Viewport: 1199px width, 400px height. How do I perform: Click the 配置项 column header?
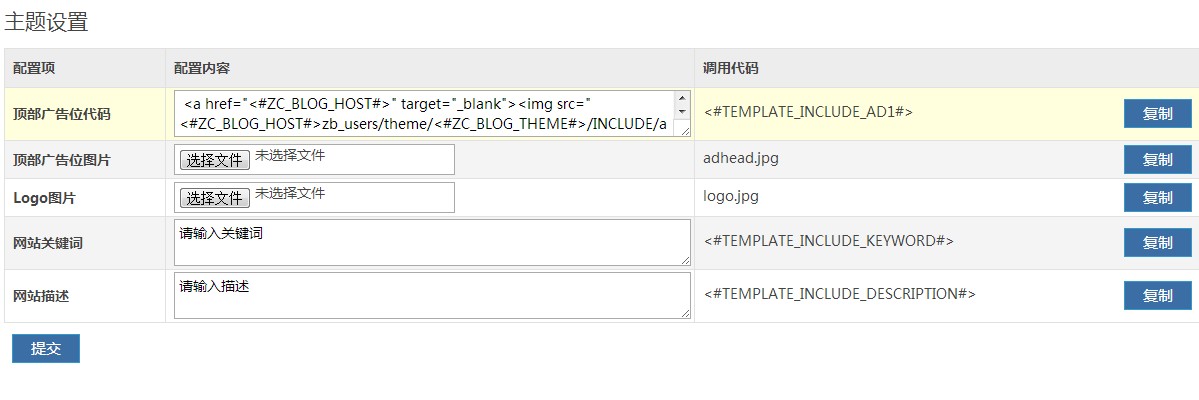[x=34, y=68]
